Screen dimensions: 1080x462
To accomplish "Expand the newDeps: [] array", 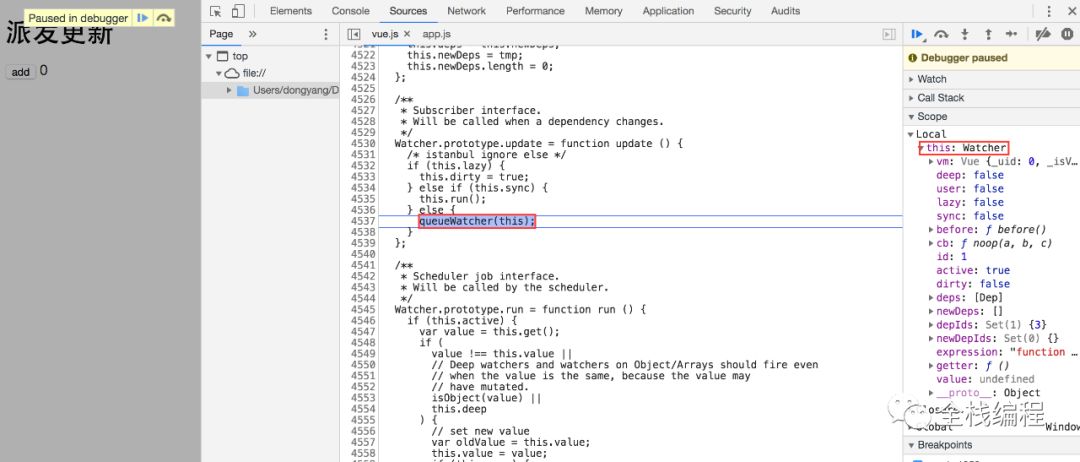I will click(931, 311).
